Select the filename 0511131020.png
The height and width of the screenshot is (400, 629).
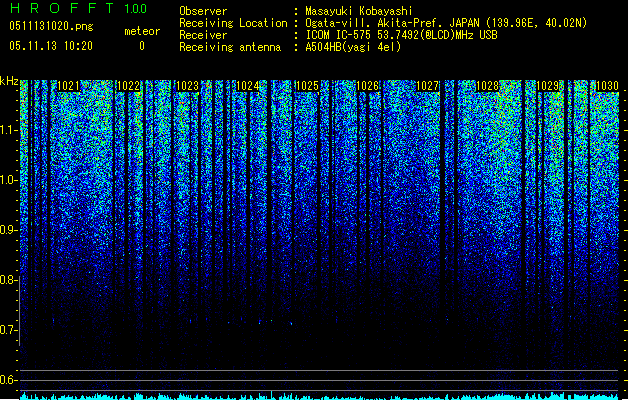click(x=51, y=26)
